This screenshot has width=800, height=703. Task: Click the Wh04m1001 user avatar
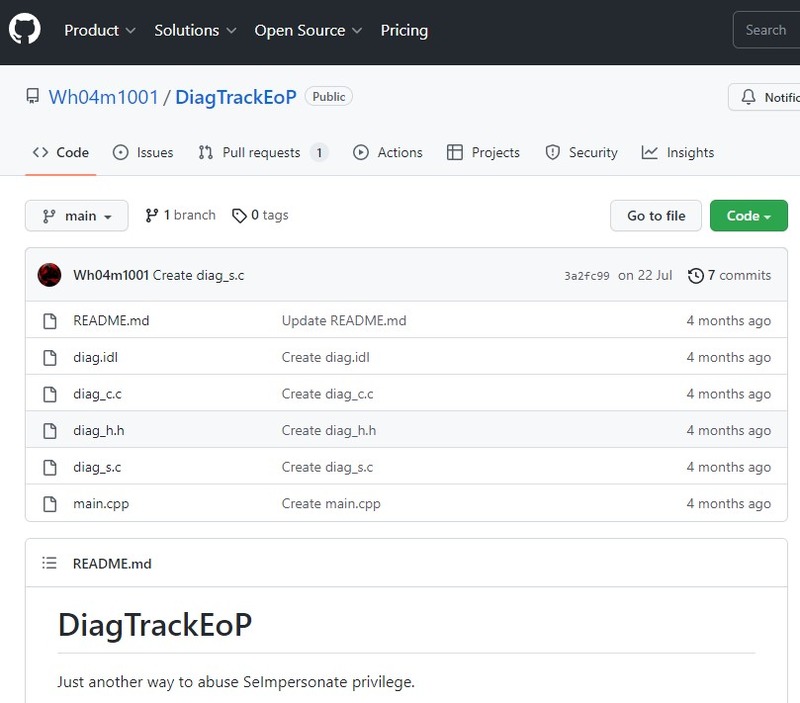point(49,275)
